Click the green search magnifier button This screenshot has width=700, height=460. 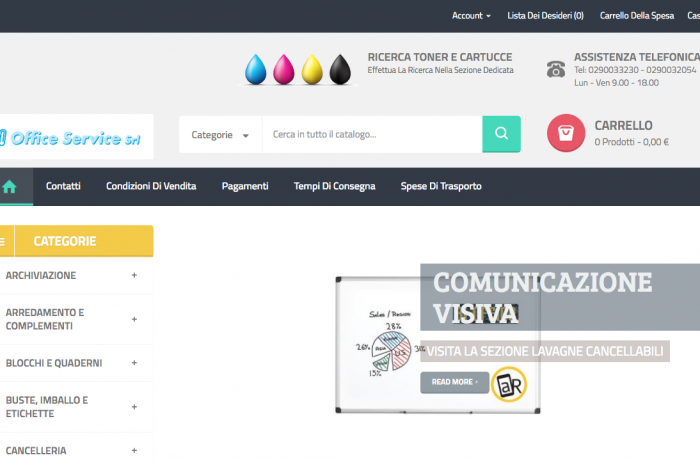click(501, 134)
